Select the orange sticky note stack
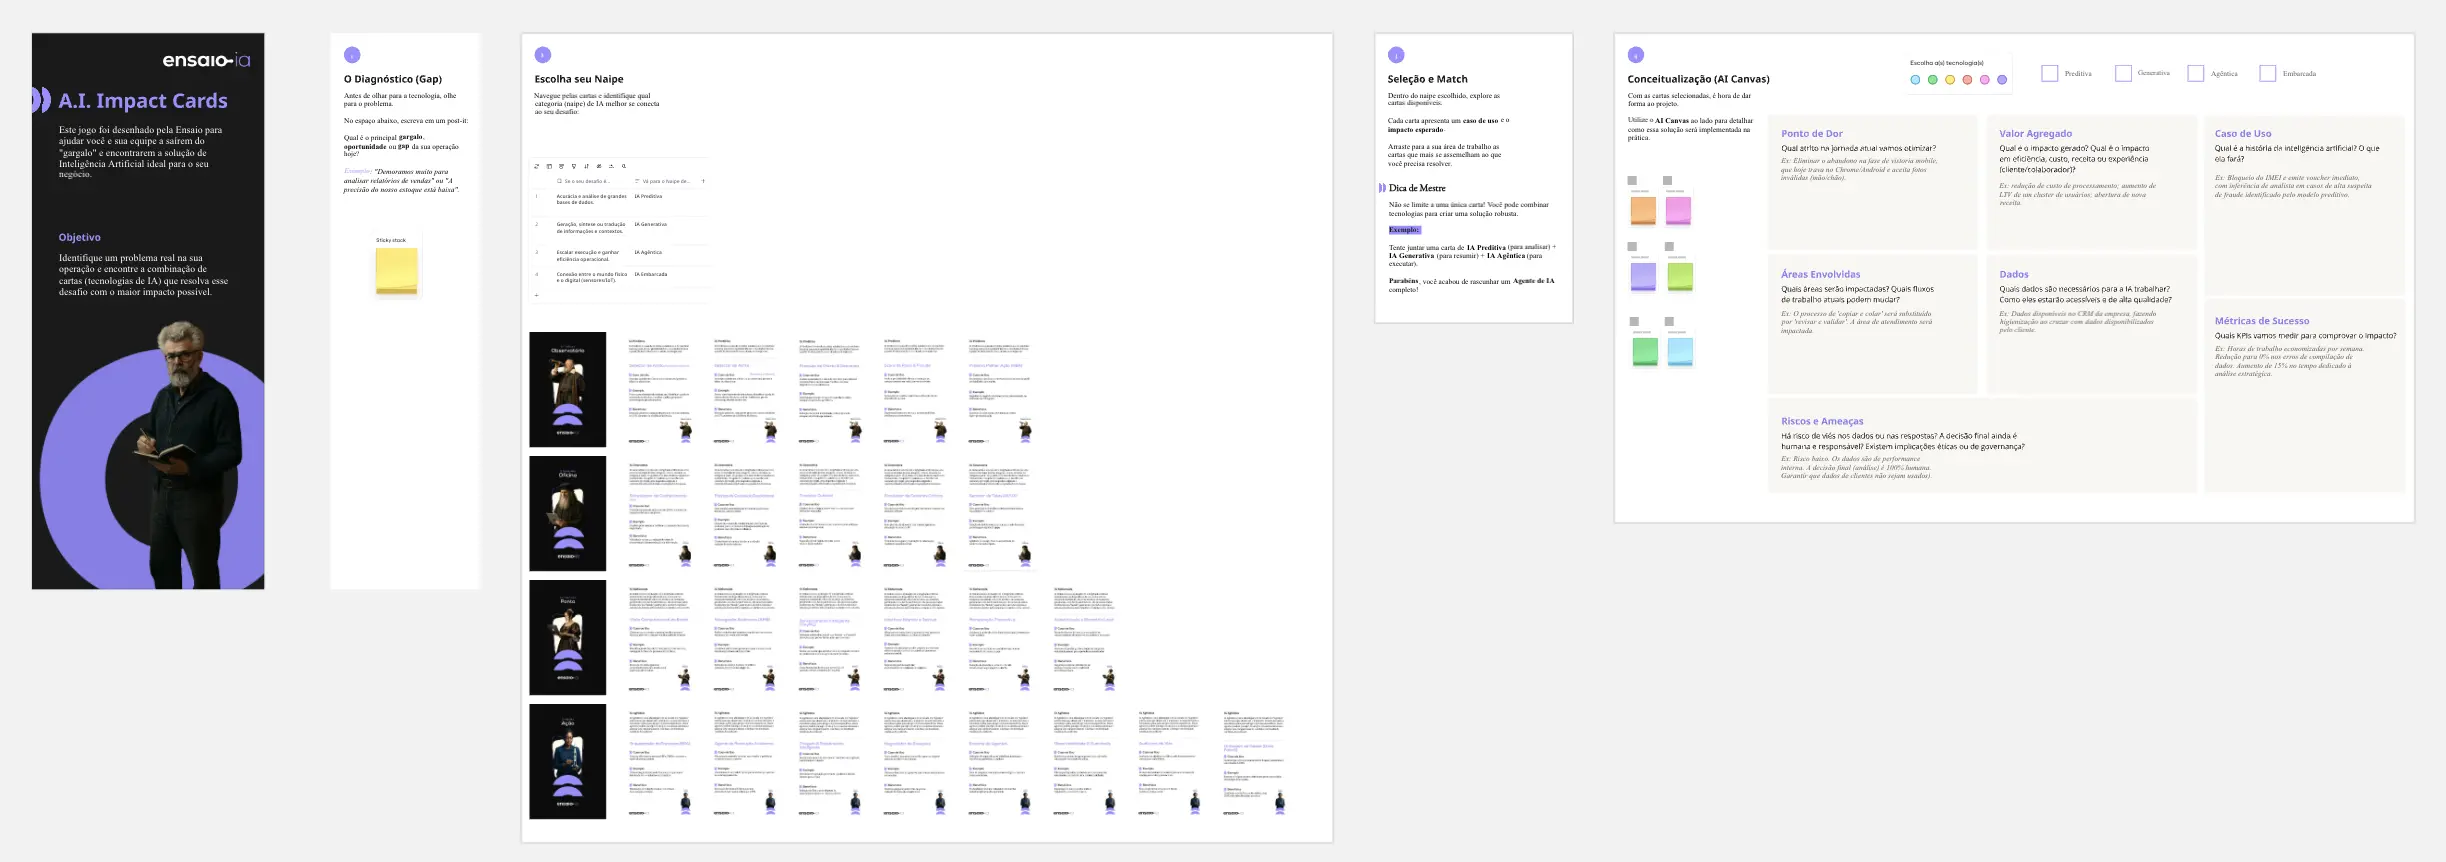 point(1643,211)
